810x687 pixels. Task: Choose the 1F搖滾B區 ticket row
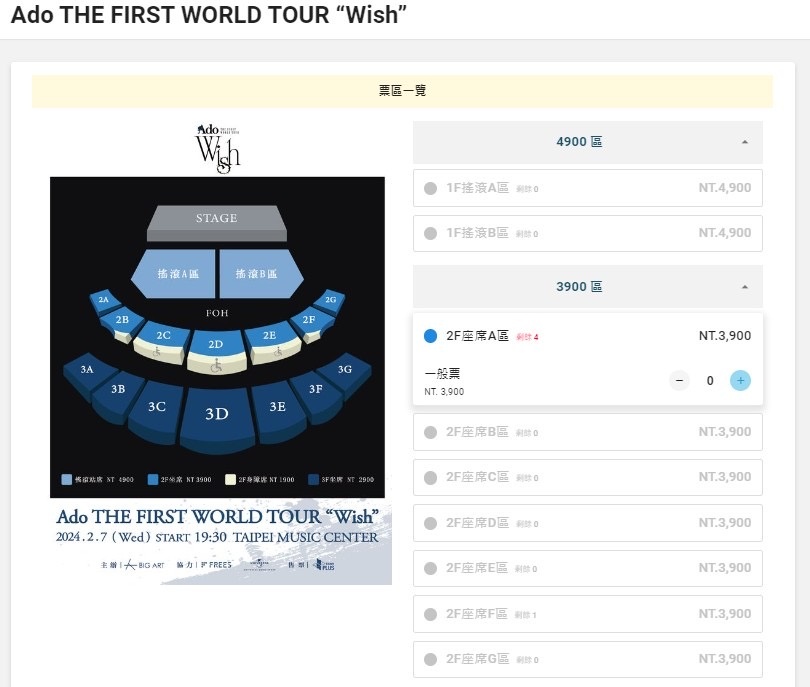pyautogui.click(x=587, y=233)
